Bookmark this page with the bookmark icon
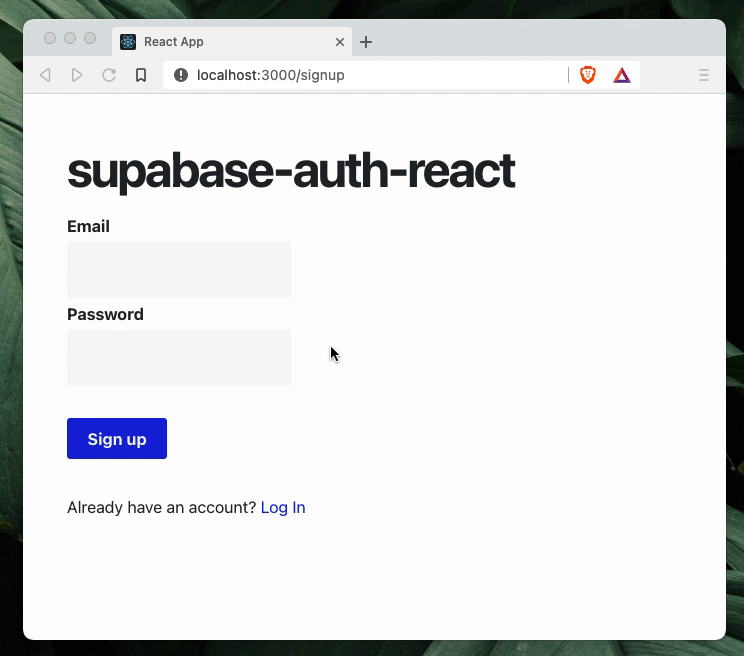 [x=141, y=75]
